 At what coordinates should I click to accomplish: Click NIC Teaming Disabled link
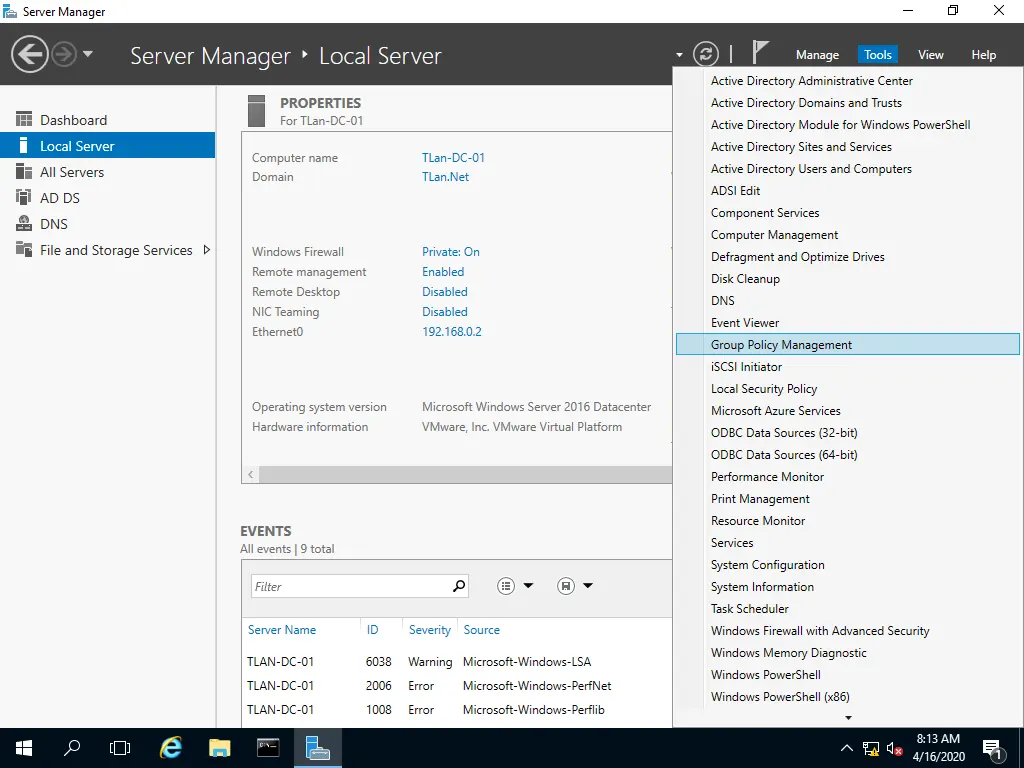445,312
